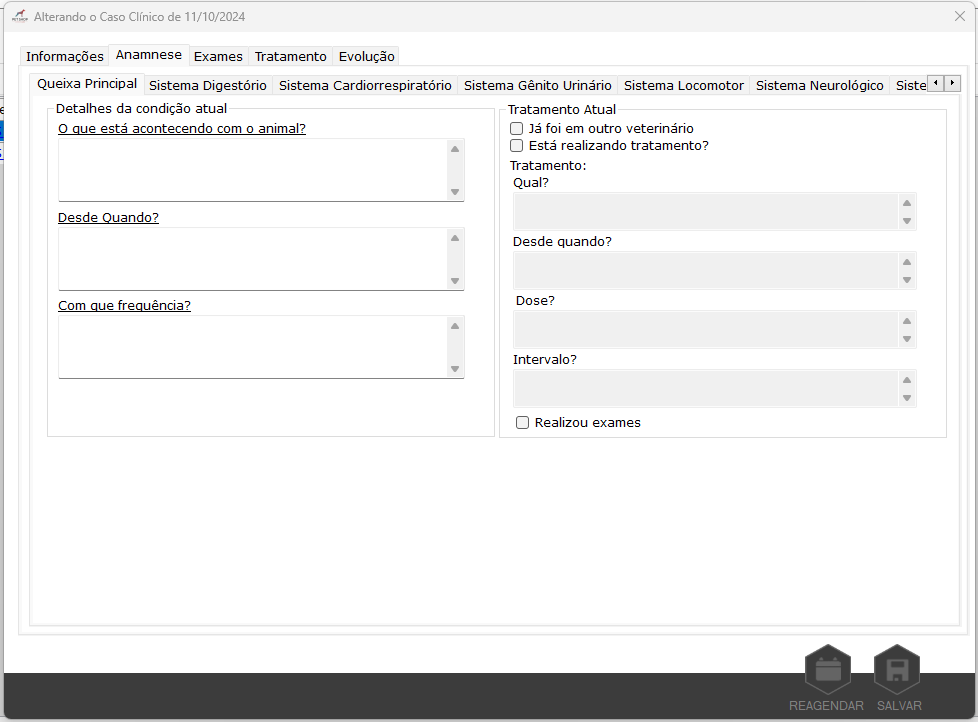
Task: Click up arrow of 'Qual?' field scrollbar
Action: [x=907, y=203]
